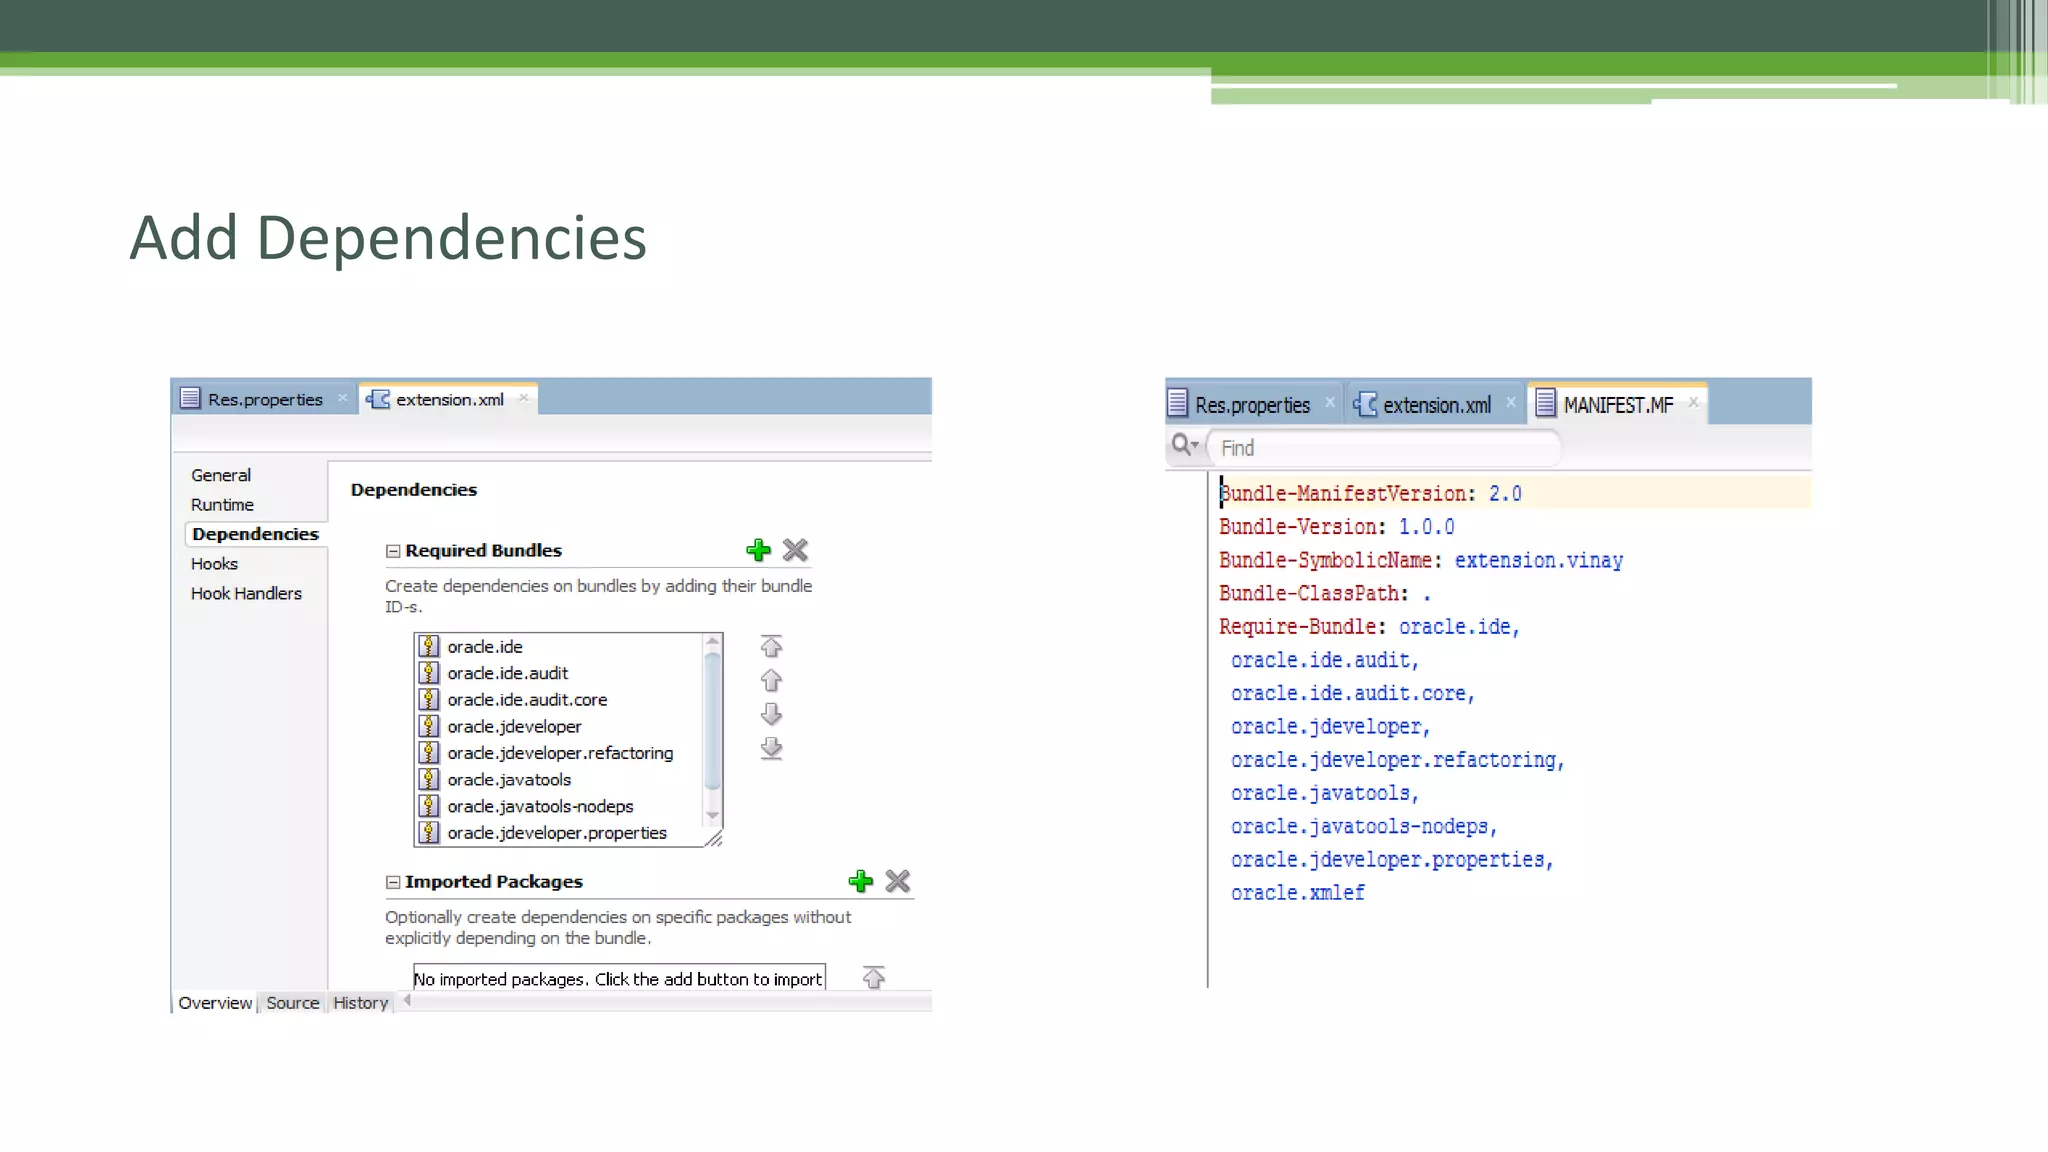Close the left Res.properties tab
2048x1152 pixels.
pyautogui.click(x=342, y=398)
